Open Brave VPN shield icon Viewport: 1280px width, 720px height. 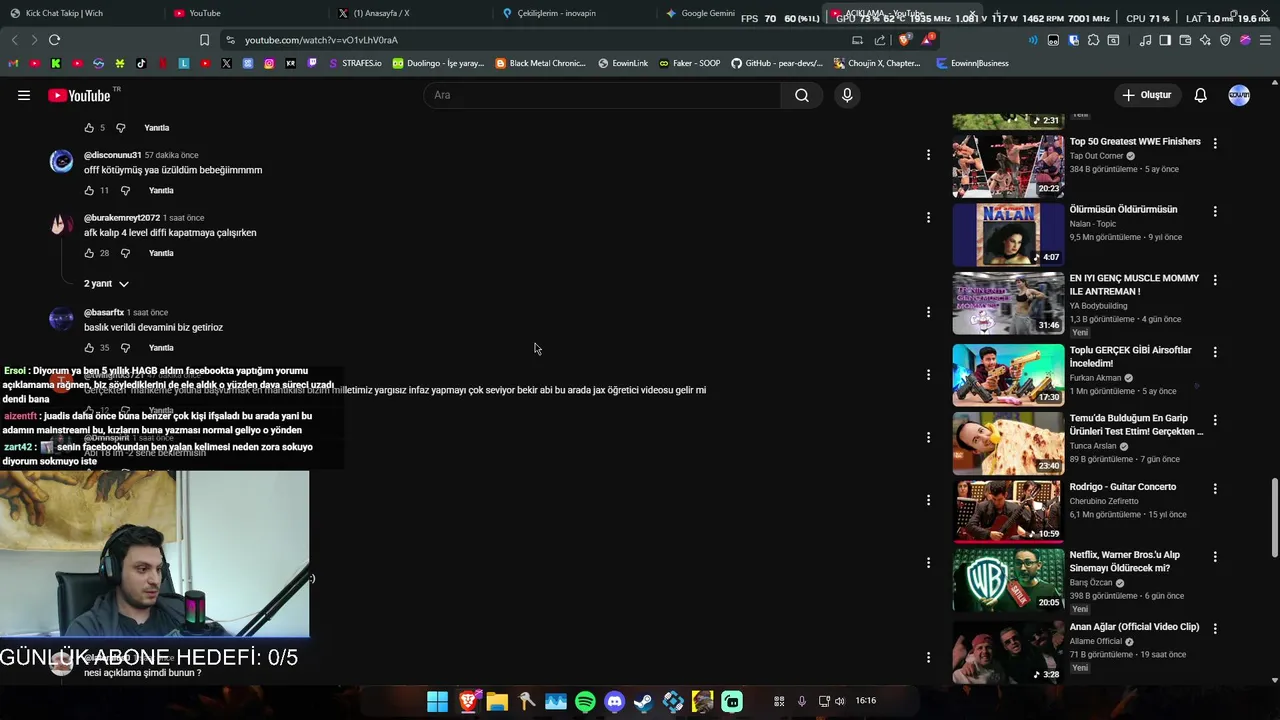(1225, 40)
